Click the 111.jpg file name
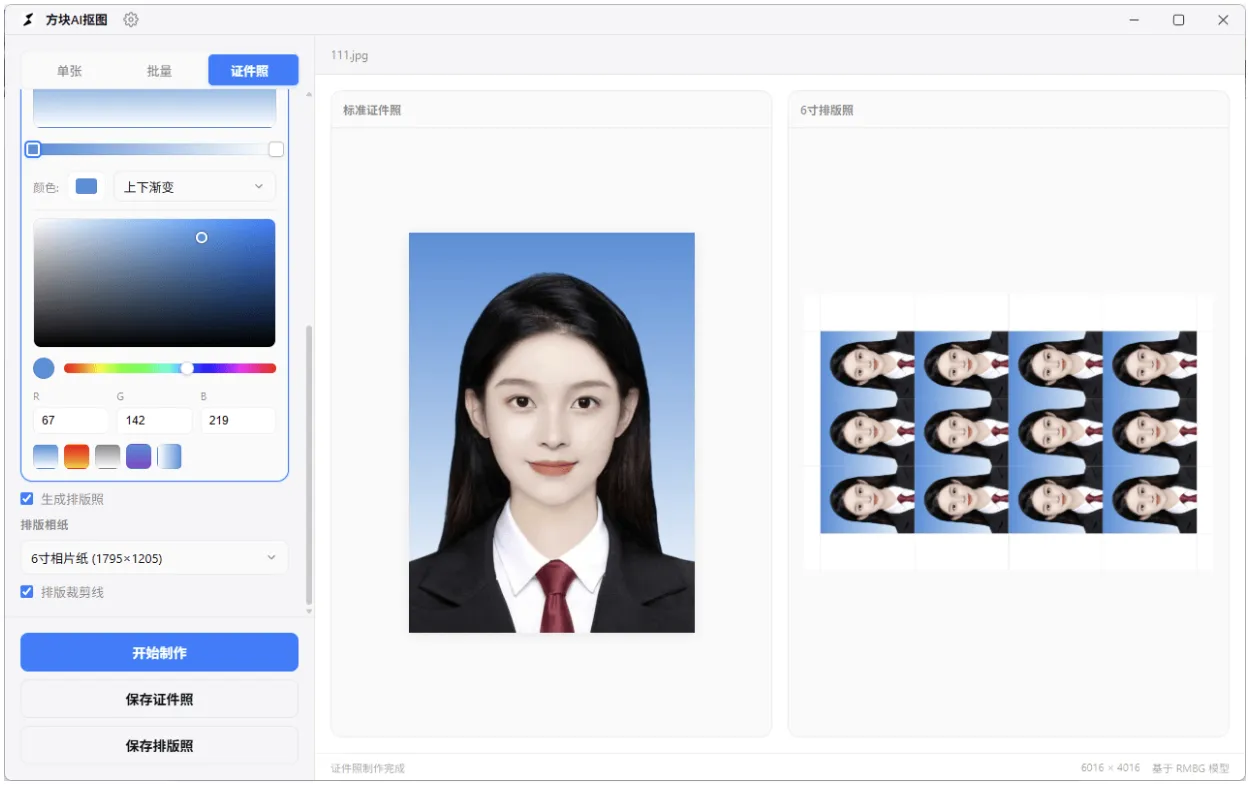The image size is (1248, 787). click(349, 55)
